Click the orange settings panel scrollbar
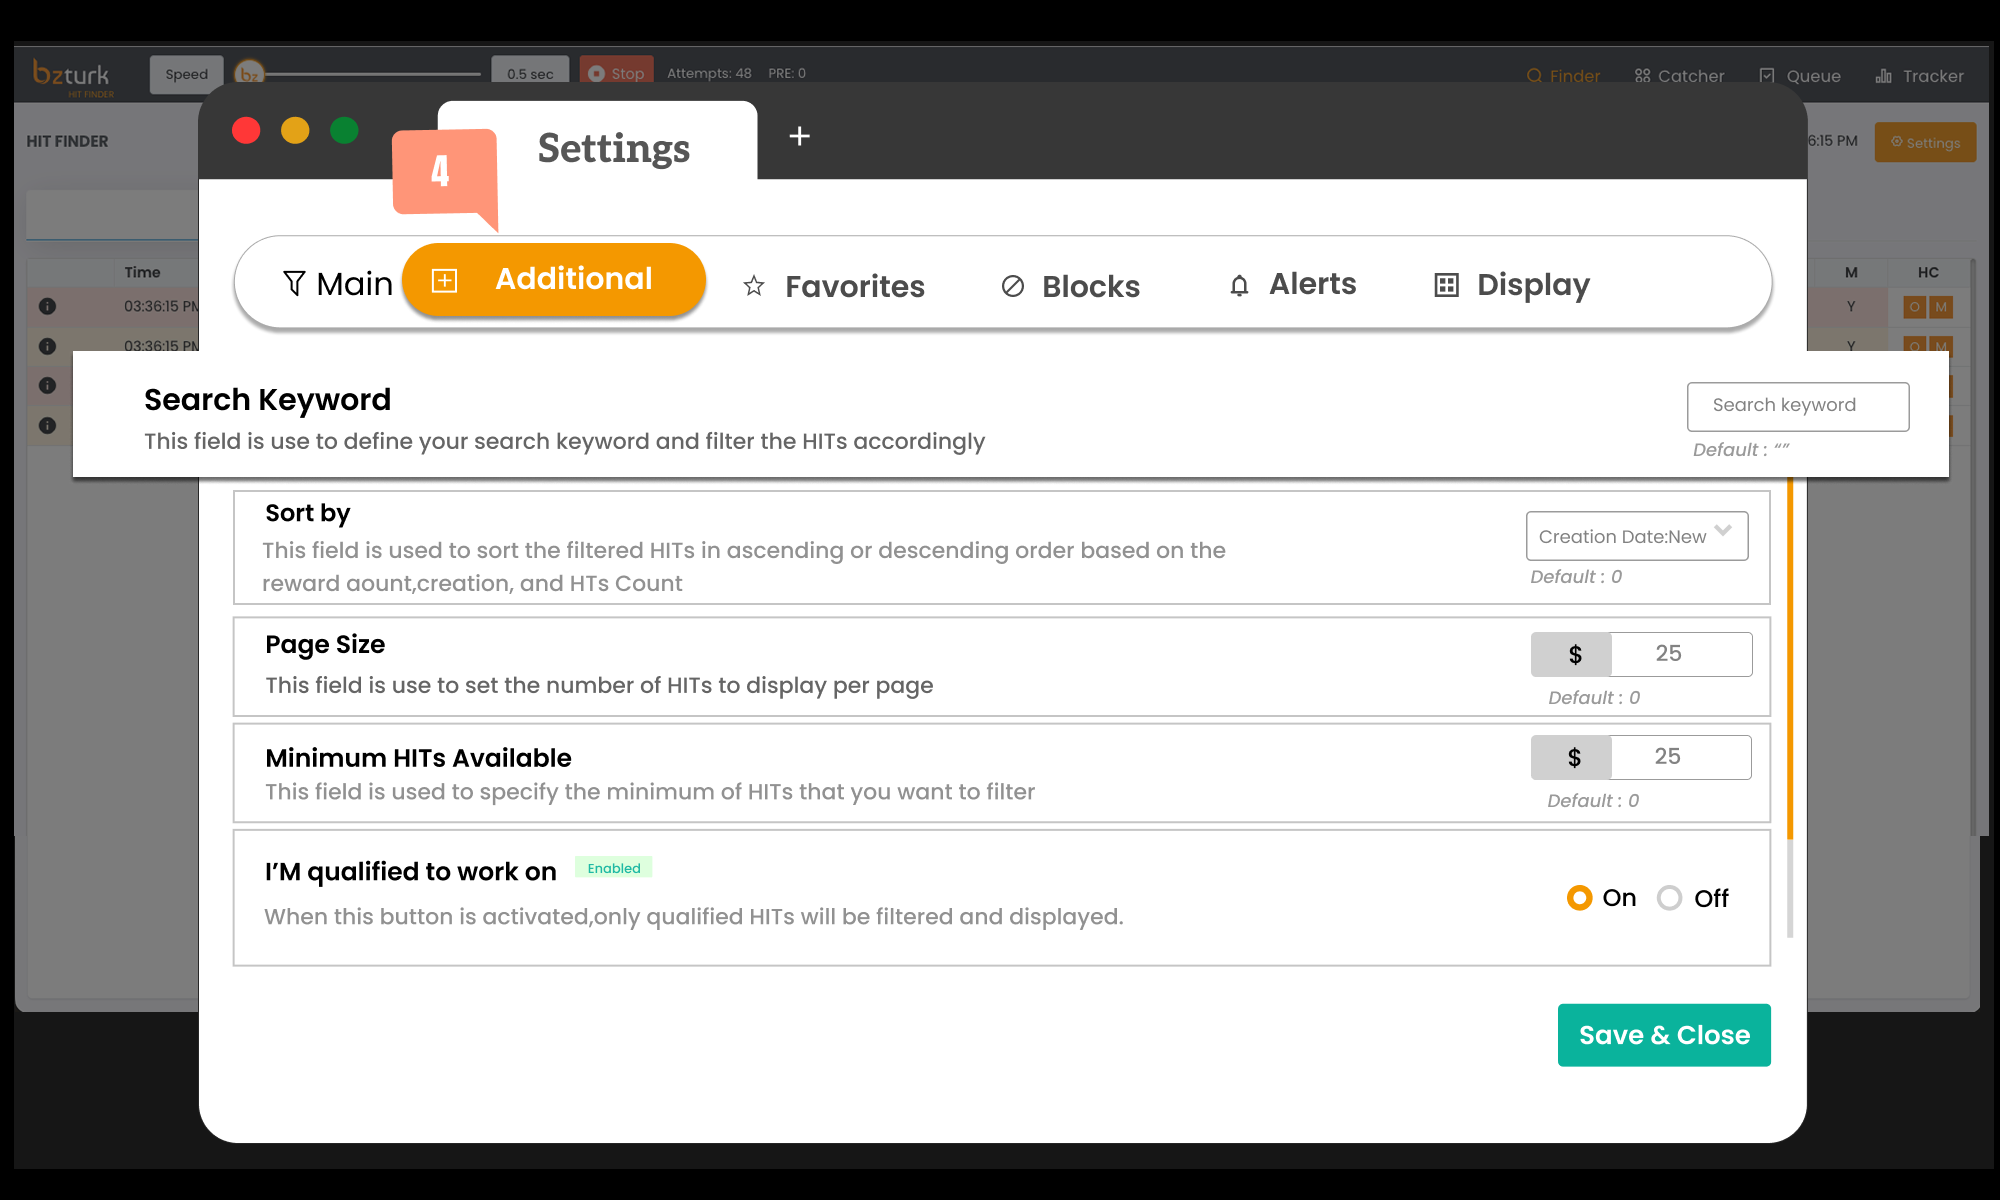Screen dimensions: 2000x1200 [x=1789, y=660]
